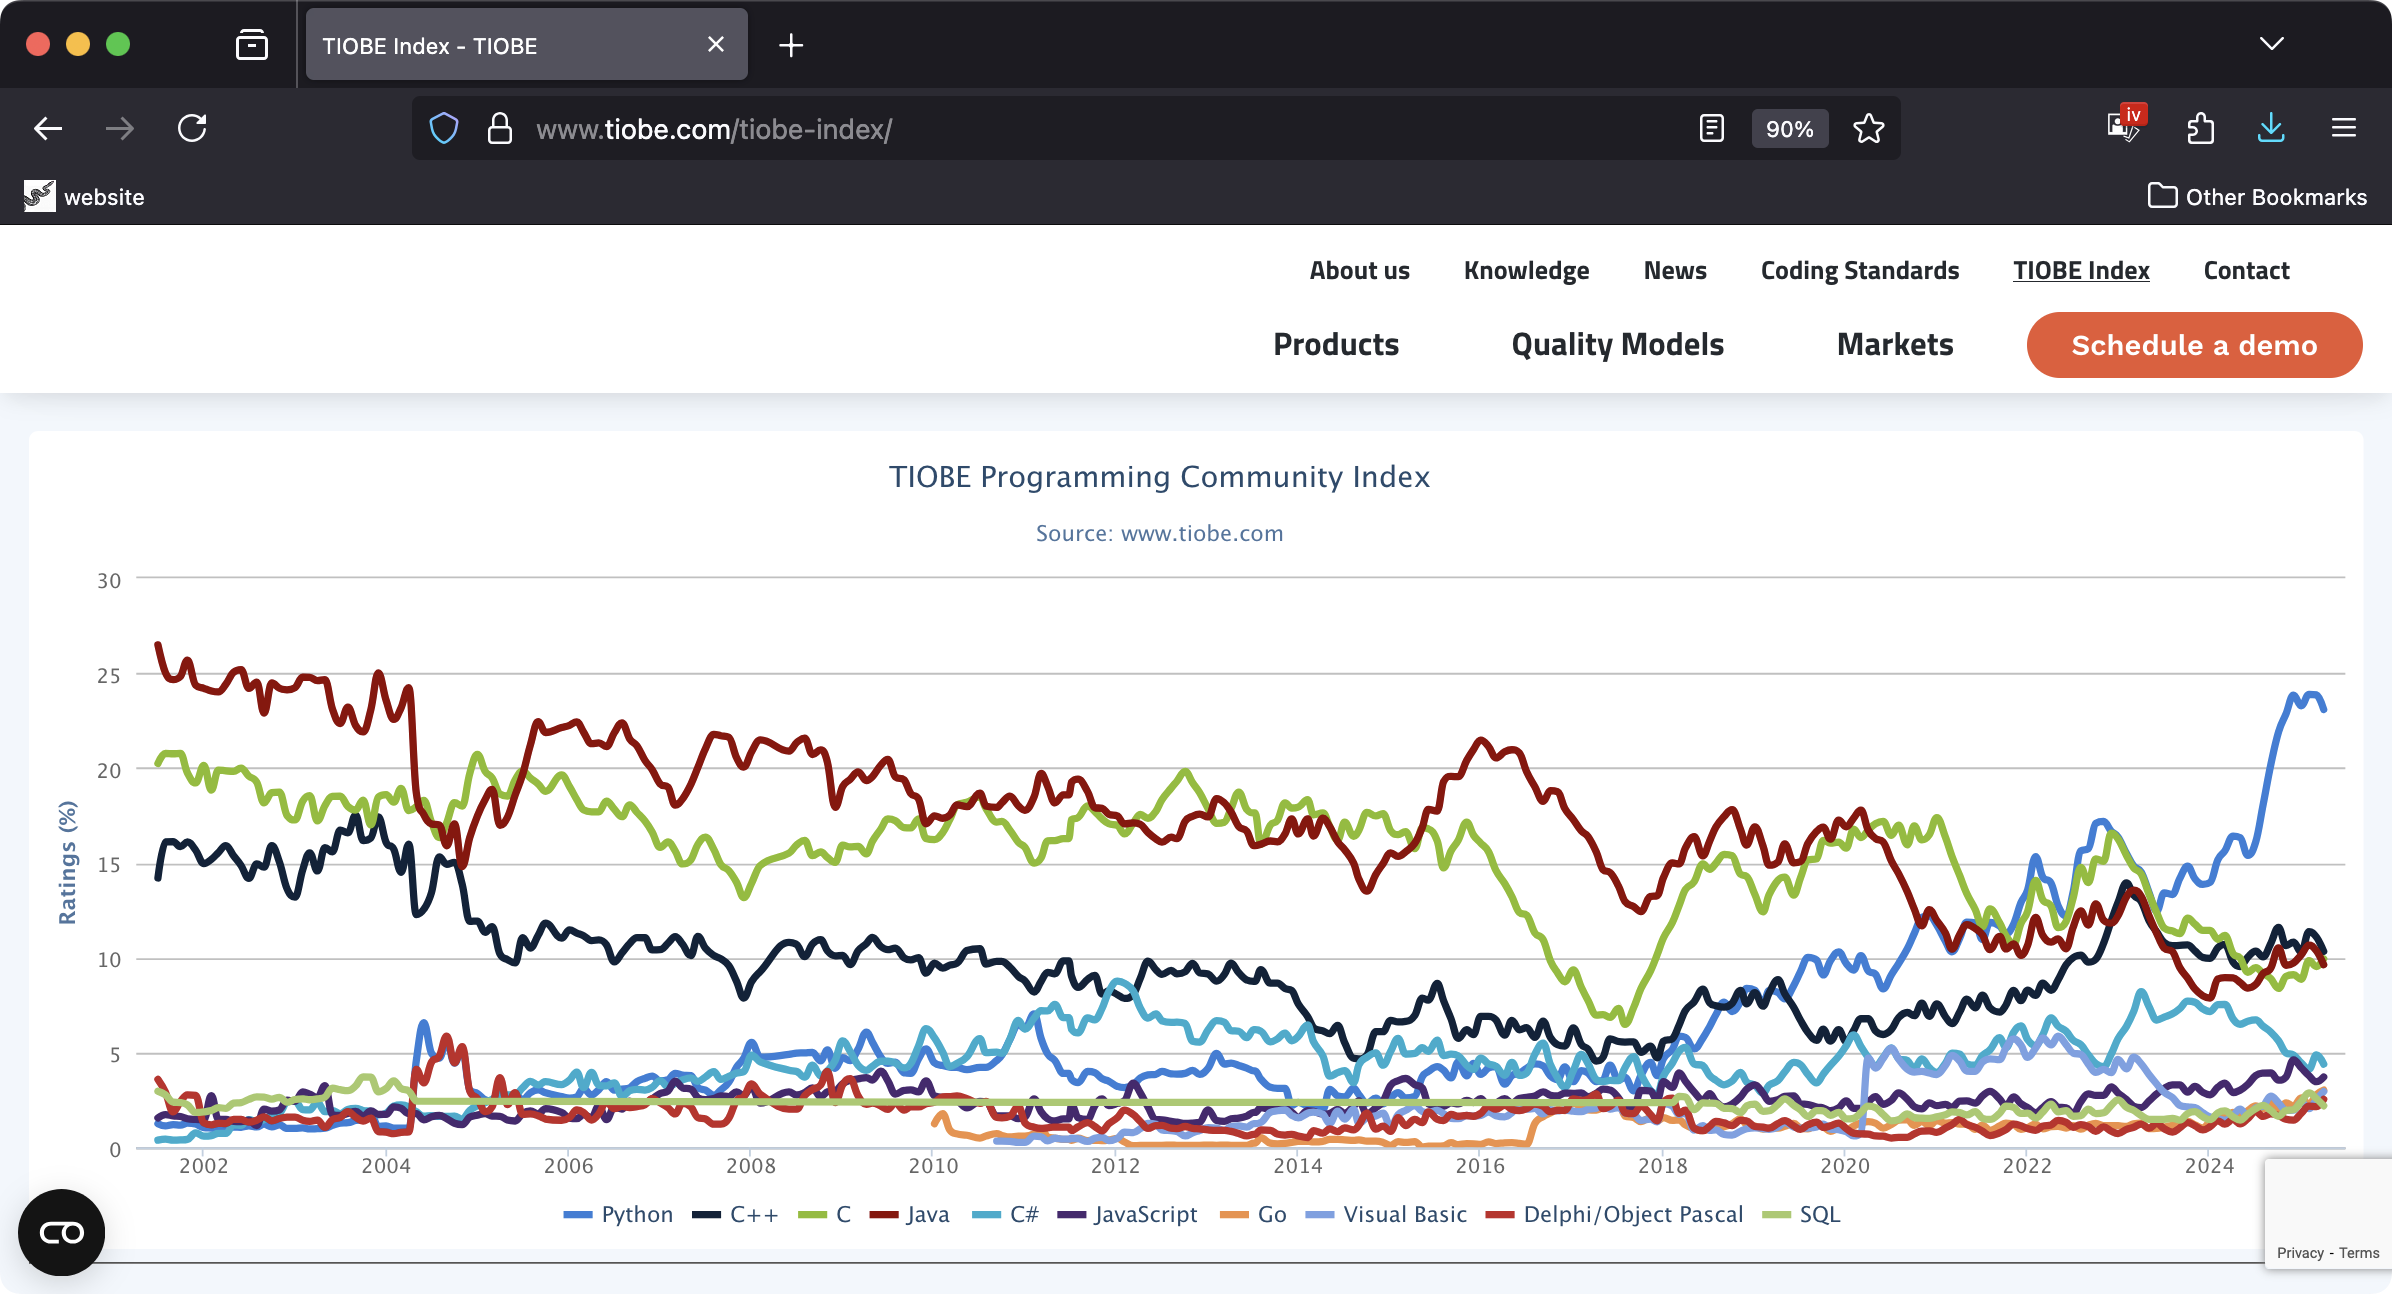This screenshot has width=2392, height=1294.
Task: Toggle the Go series in legend
Action: pos(1253,1214)
